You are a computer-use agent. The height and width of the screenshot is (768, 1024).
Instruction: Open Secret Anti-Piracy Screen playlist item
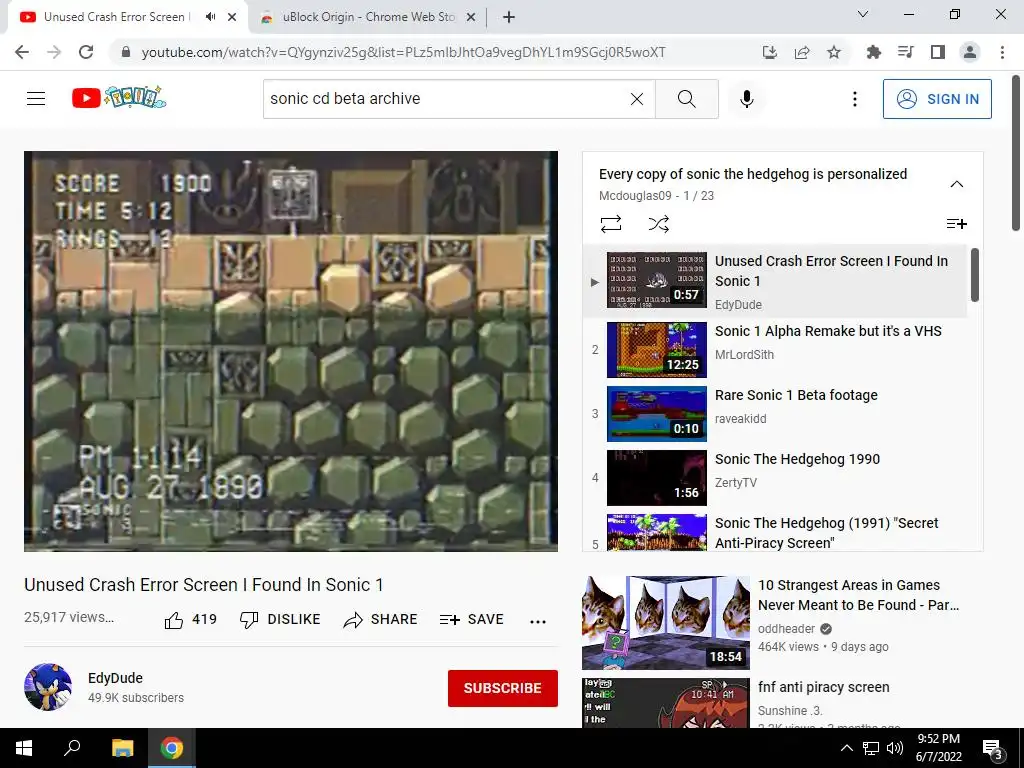(774, 532)
